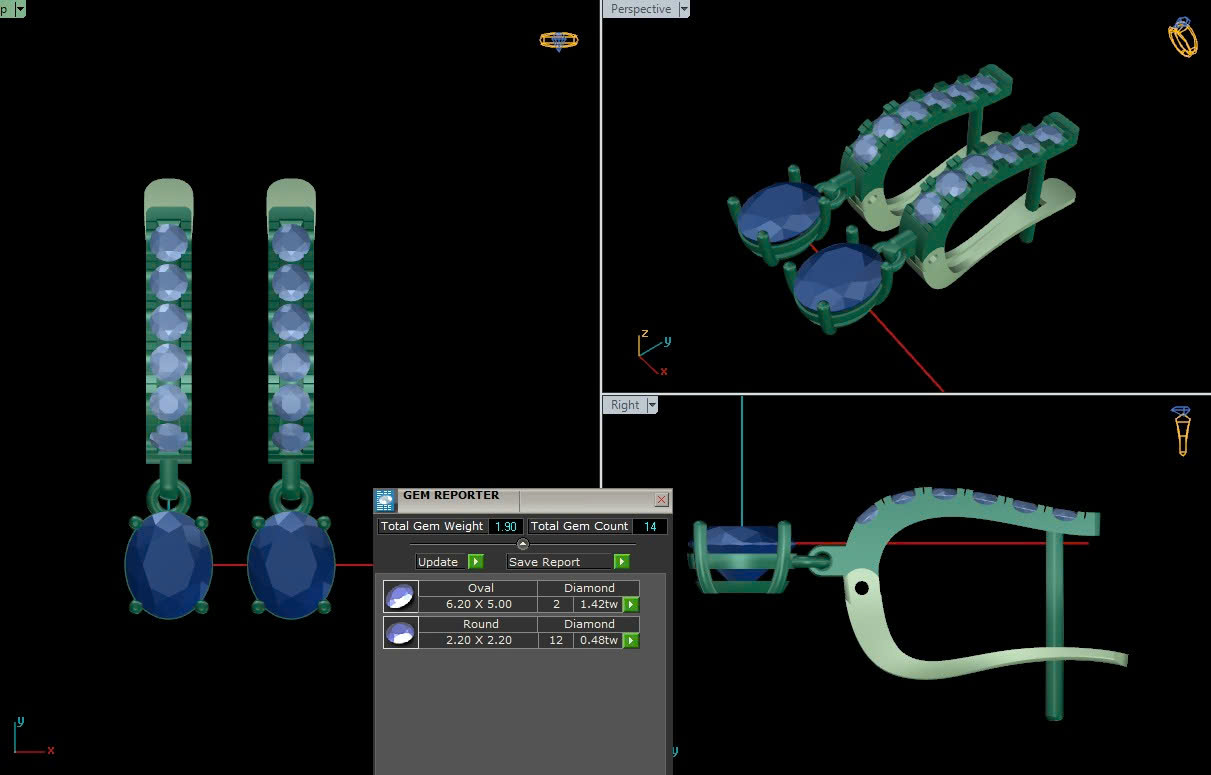Click the Gem Reporter panel icon
Viewport: 1211px width, 775px height.
tap(386, 500)
